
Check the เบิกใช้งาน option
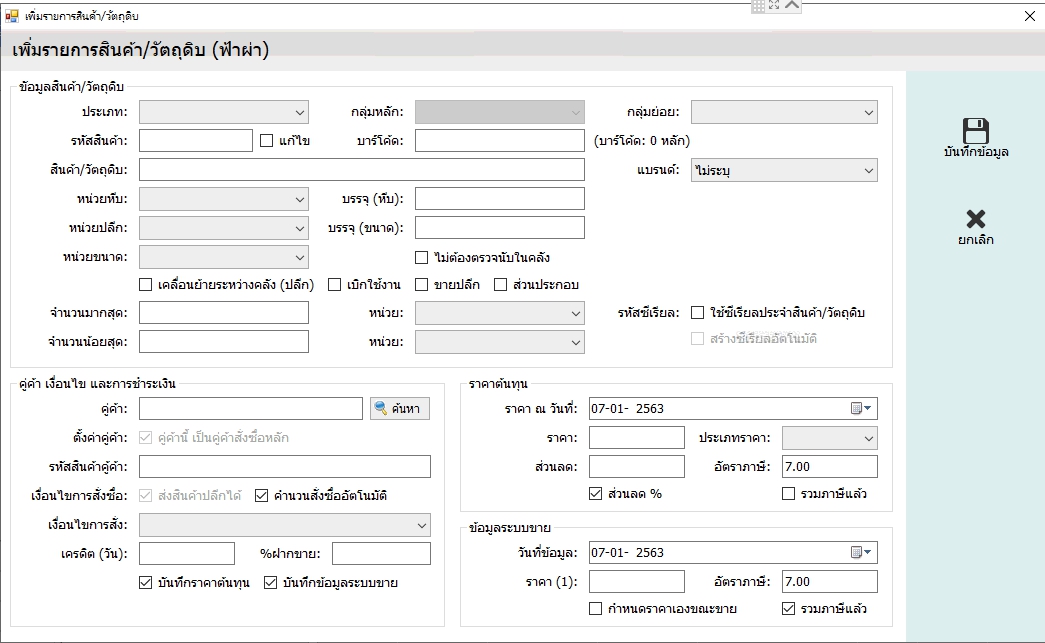[335, 285]
